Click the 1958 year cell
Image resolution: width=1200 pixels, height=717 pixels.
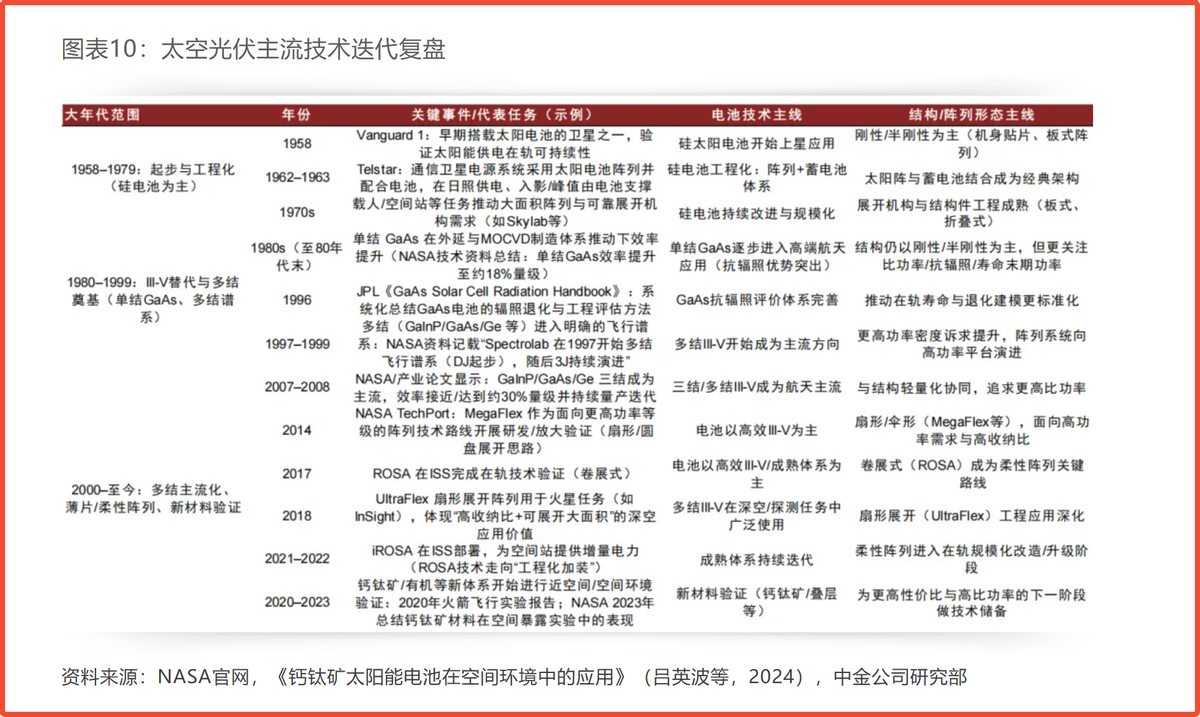pos(296,144)
